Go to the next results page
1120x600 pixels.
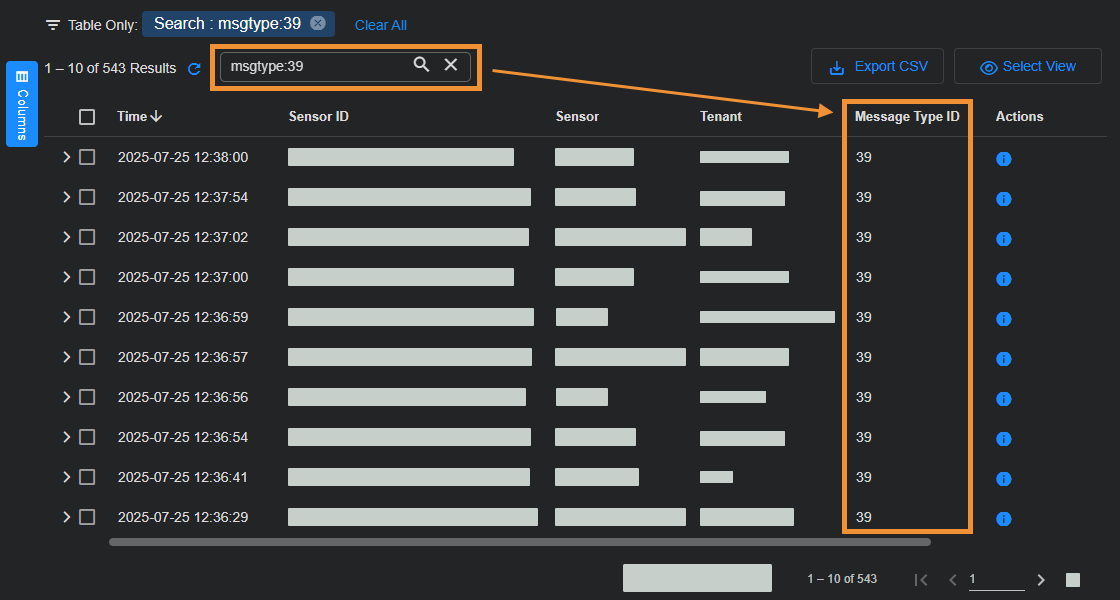[x=1041, y=580]
